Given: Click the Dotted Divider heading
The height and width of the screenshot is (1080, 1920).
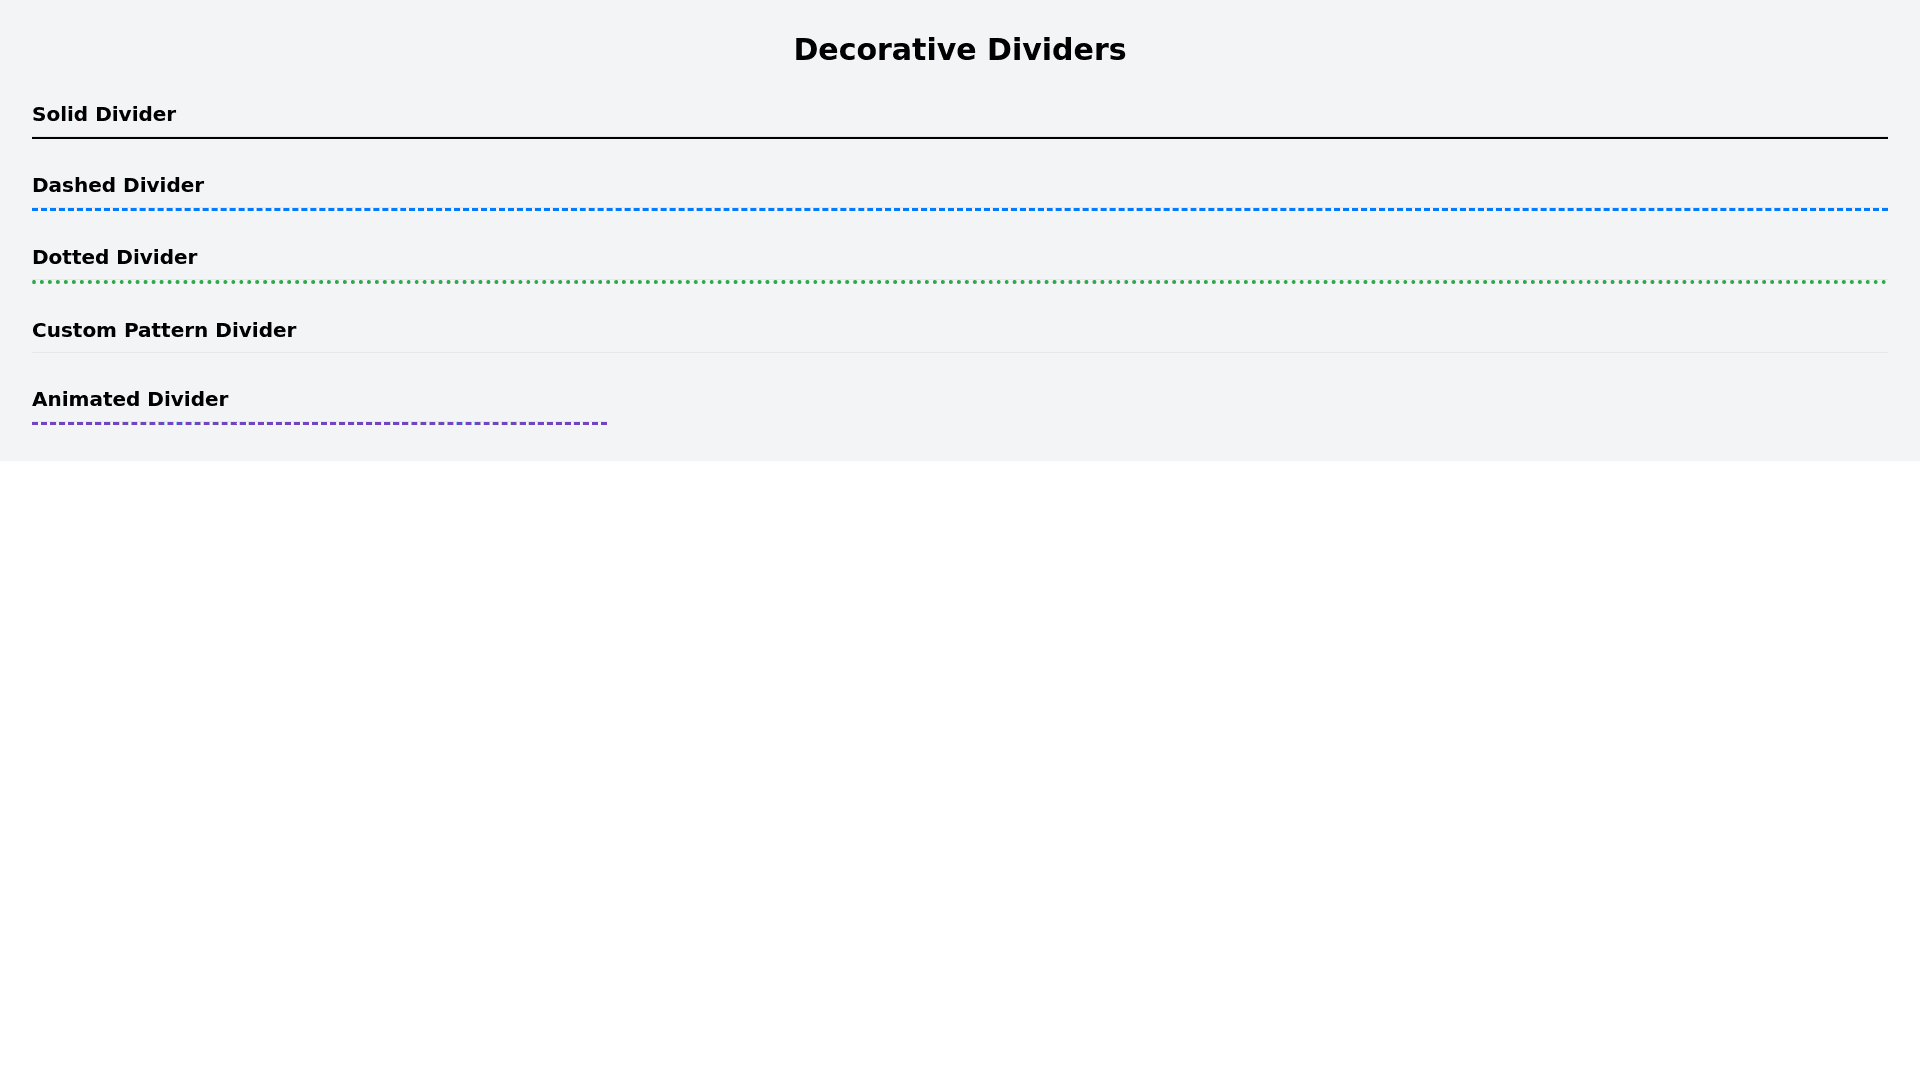Looking at the screenshot, I should coord(114,257).
